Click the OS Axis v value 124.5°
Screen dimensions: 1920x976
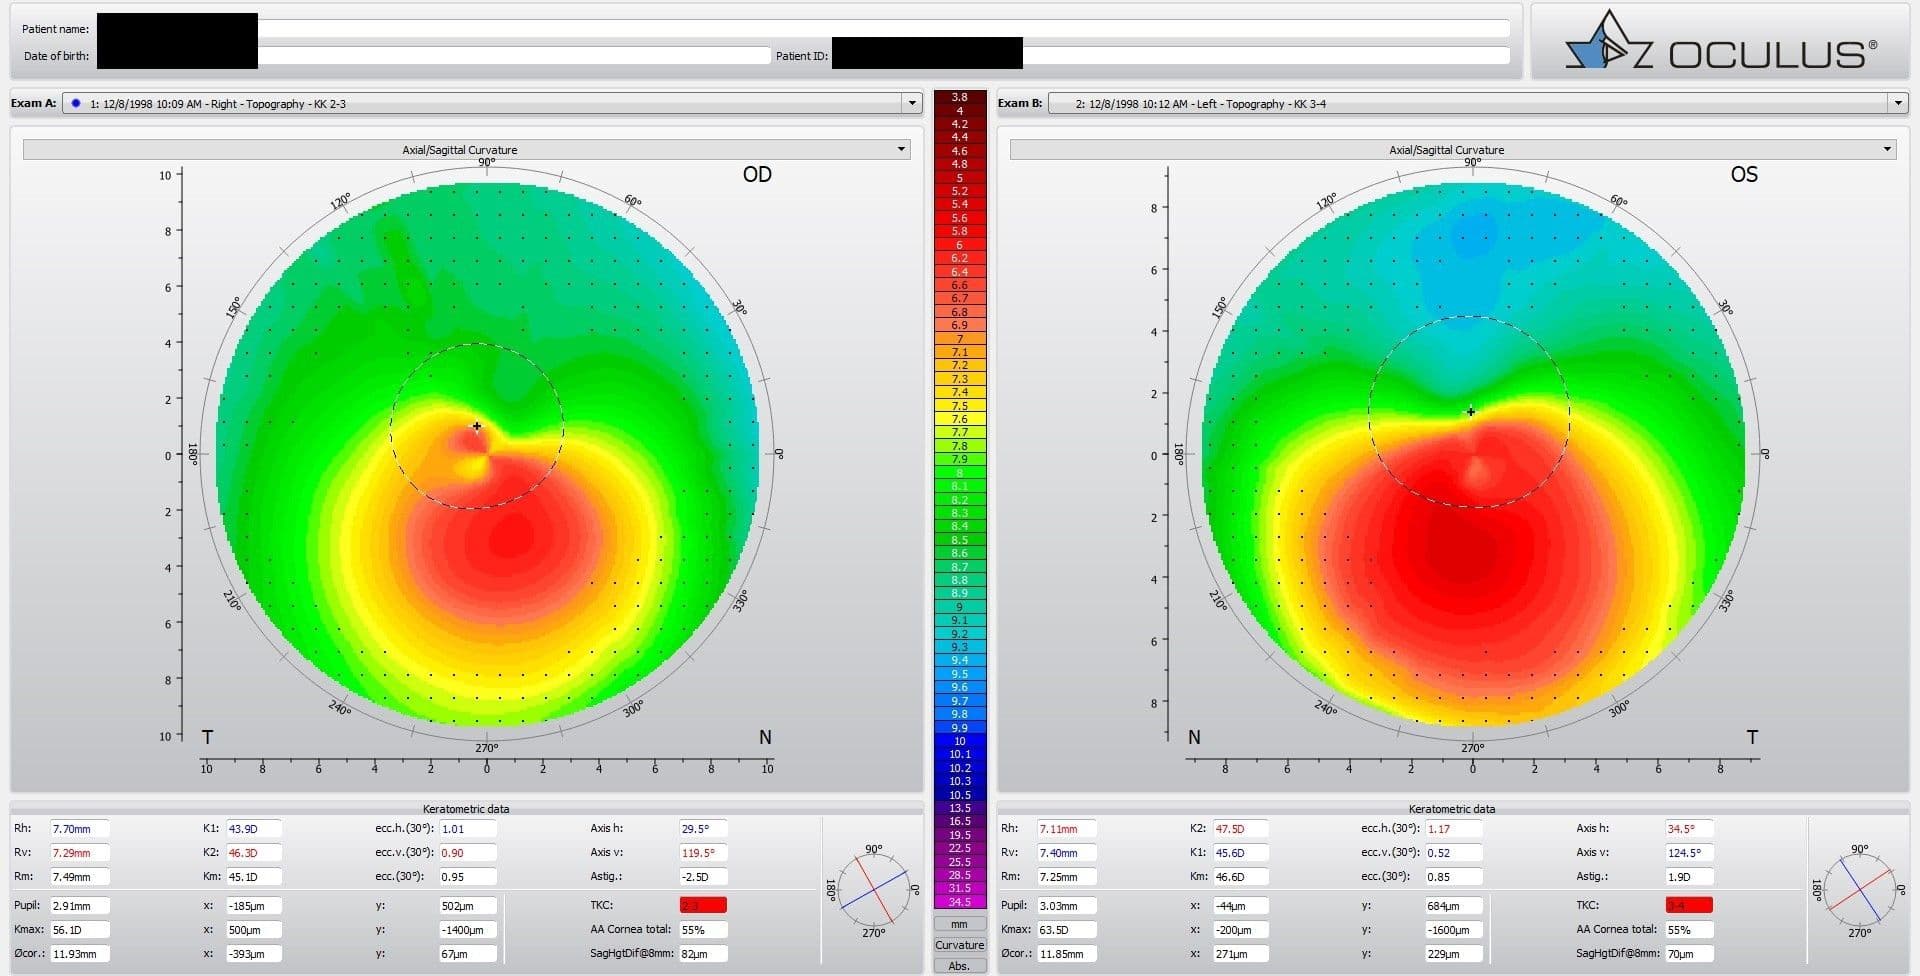(x=1689, y=852)
